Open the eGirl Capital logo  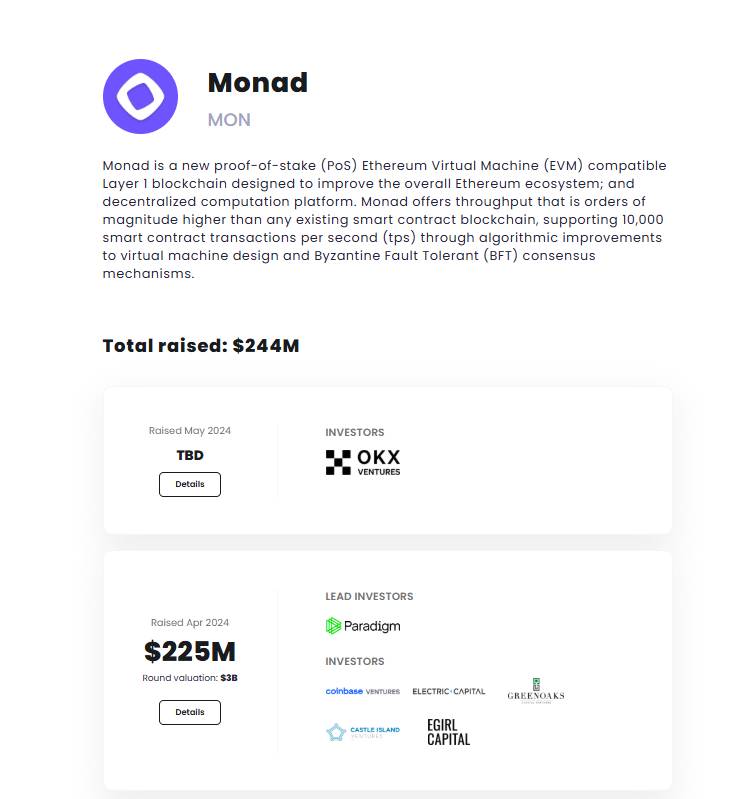point(448,732)
